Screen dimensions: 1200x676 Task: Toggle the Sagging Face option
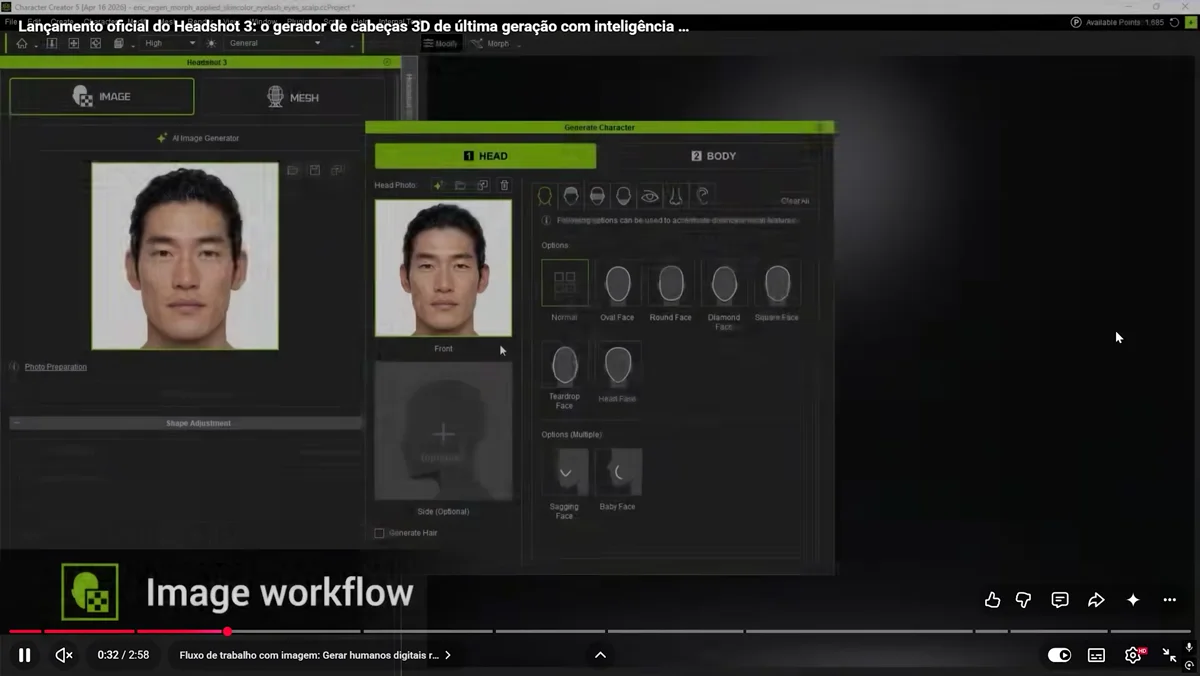pos(565,472)
